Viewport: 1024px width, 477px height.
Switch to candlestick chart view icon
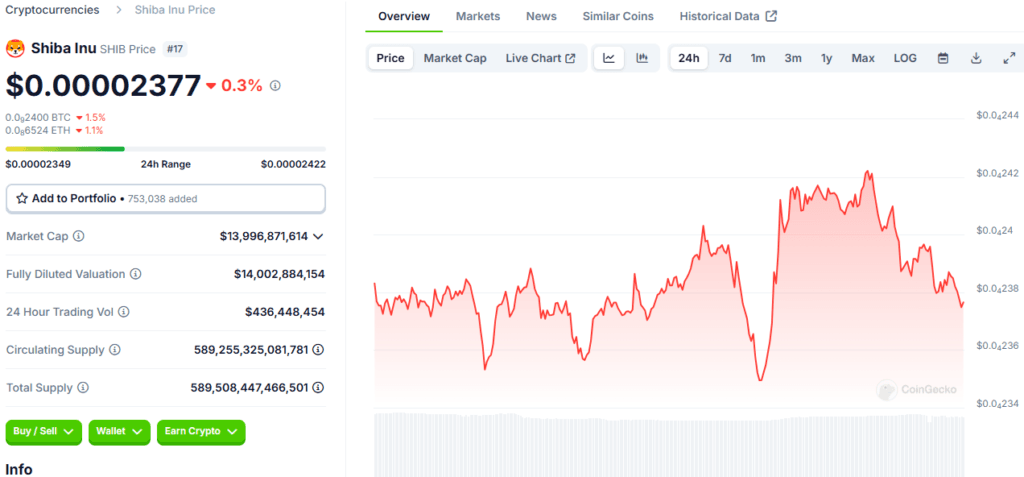pos(642,58)
